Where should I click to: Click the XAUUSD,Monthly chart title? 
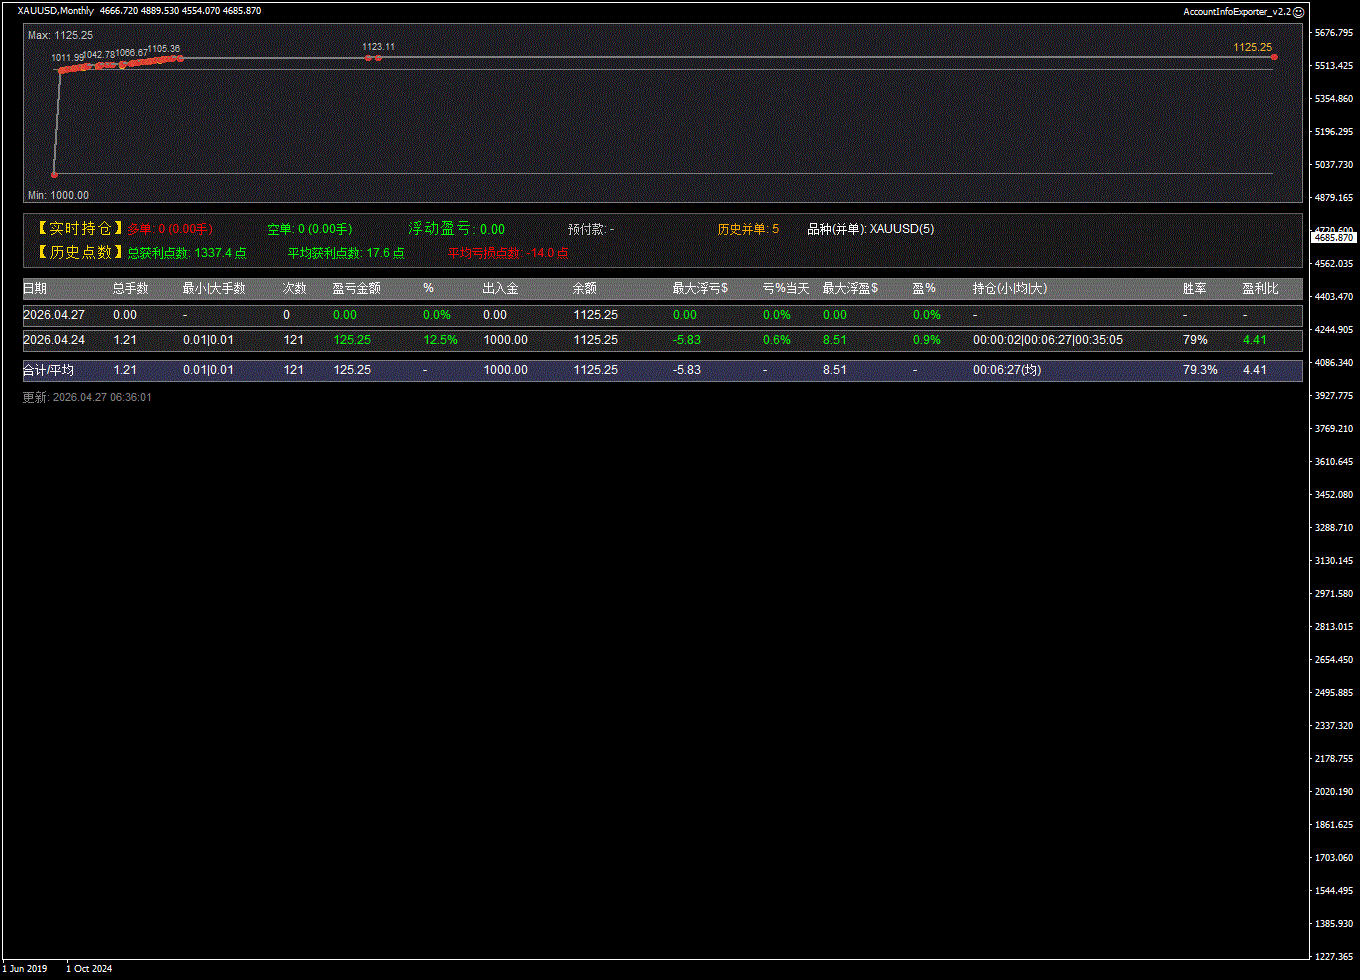pyautogui.click(x=56, y=11)
